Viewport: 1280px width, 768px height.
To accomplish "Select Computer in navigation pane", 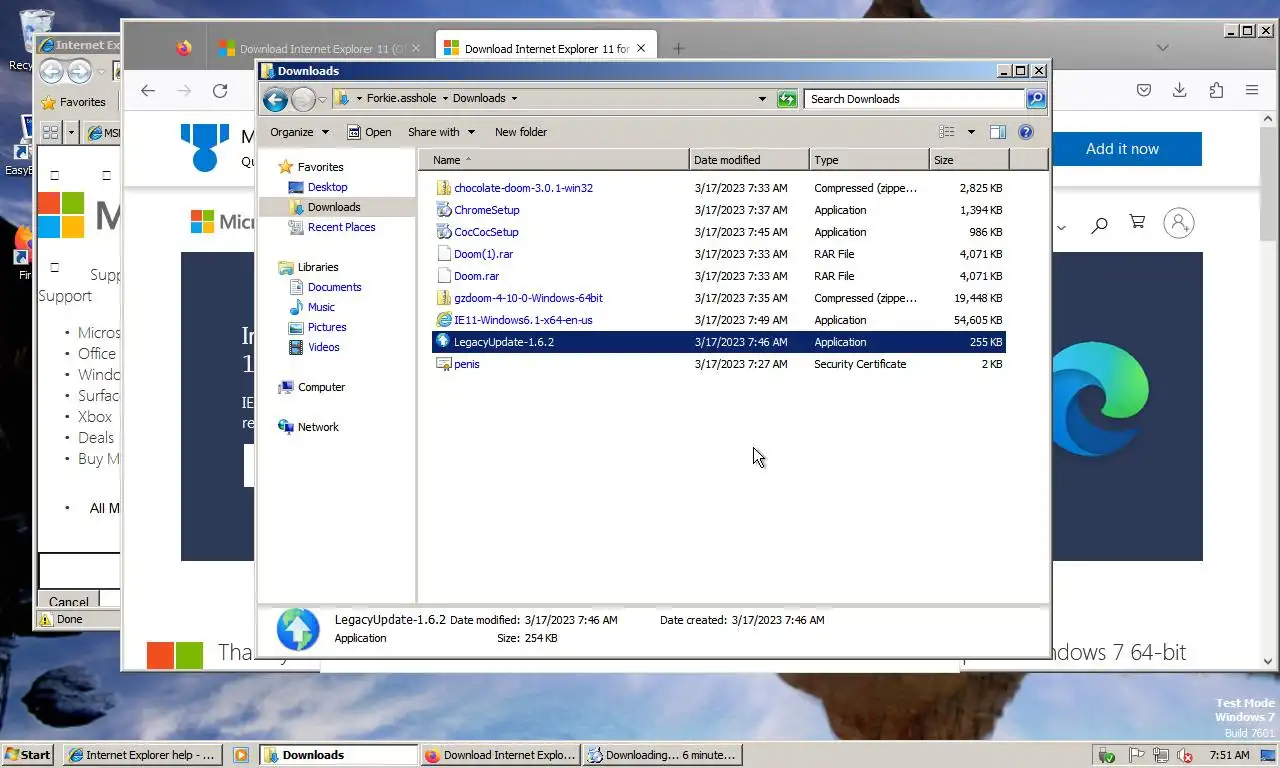I will [321, 387].
